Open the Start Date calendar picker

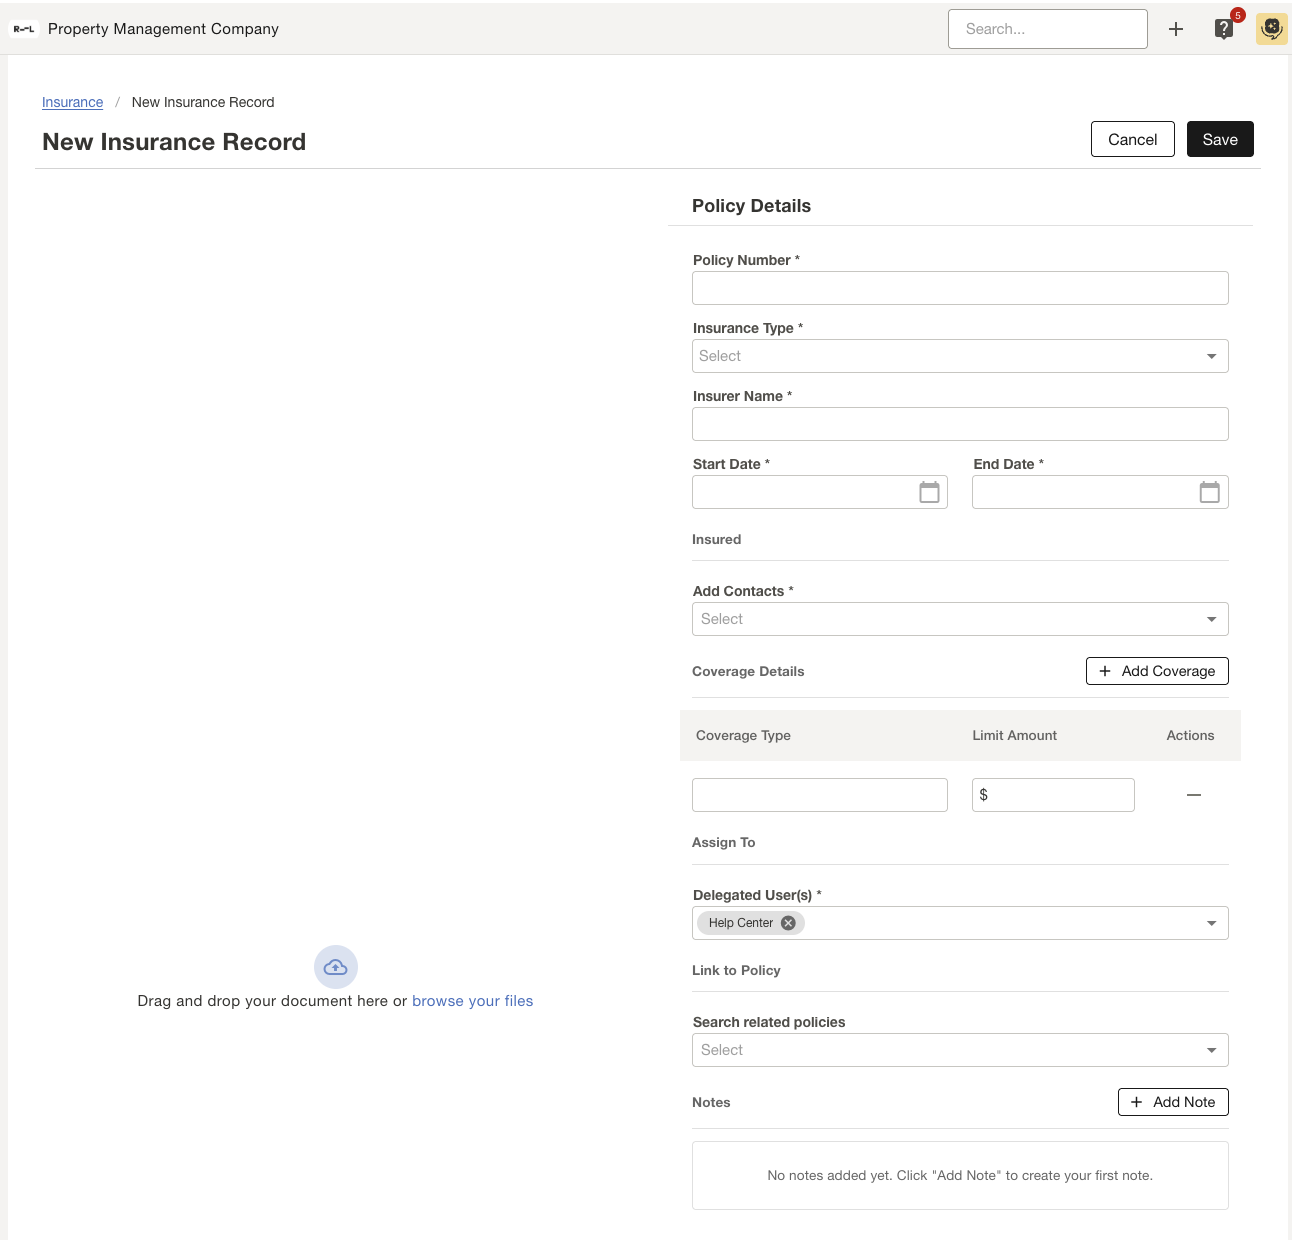[x=929, y=492]
